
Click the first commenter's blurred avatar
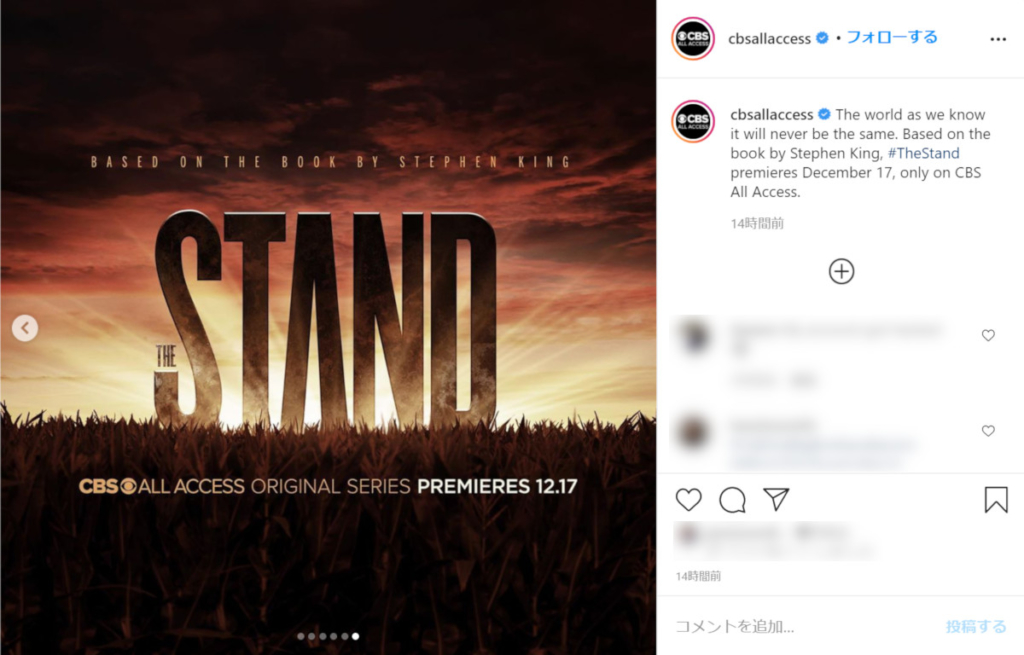pos(694,336)
